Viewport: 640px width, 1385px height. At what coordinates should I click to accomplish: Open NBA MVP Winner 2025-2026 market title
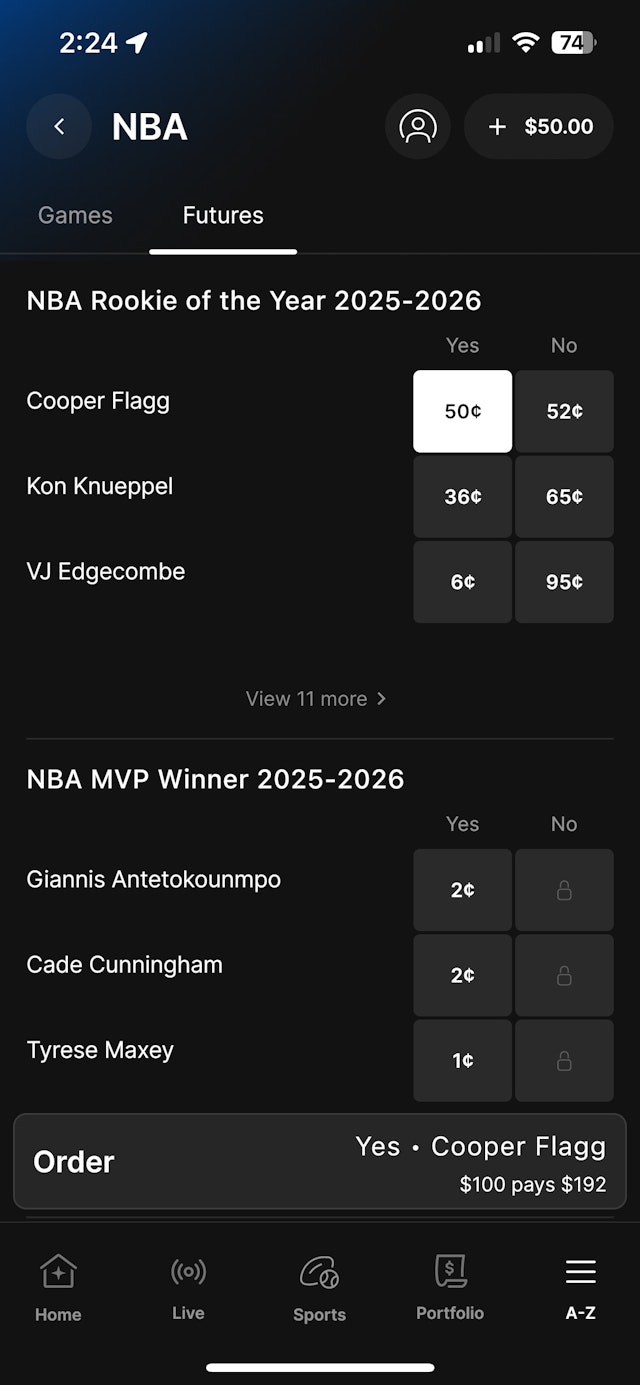point(215,780)
